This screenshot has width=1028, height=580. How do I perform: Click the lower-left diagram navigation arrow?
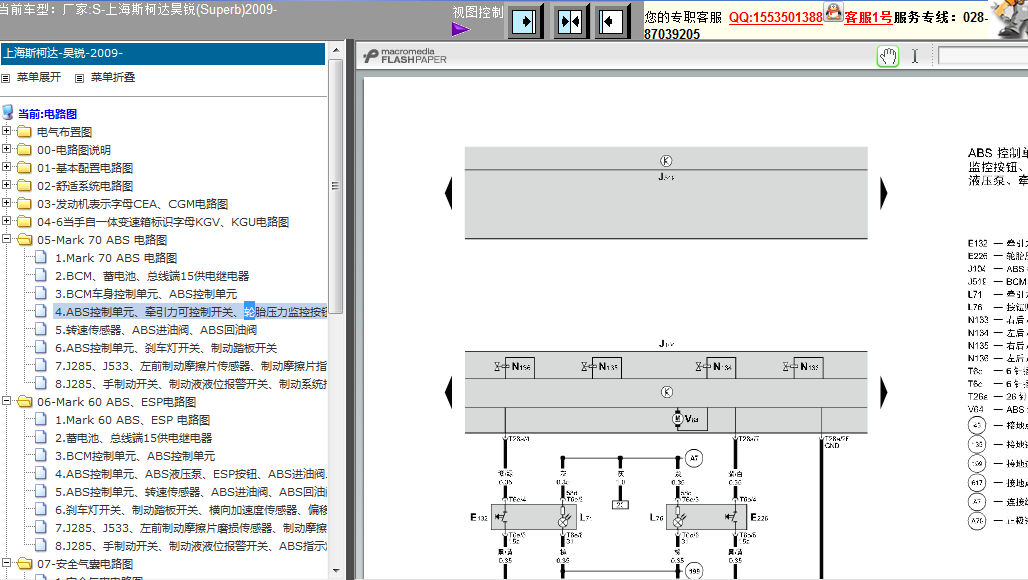coord(448,392)
